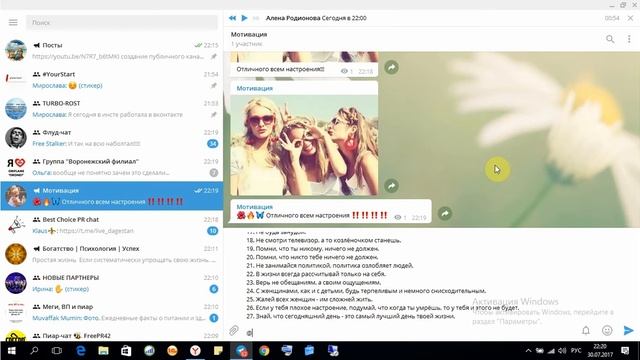Launch Microsoft Edge from the taskbar
The height and width of the screenshot is (360, 640).
tap(80, 351)
